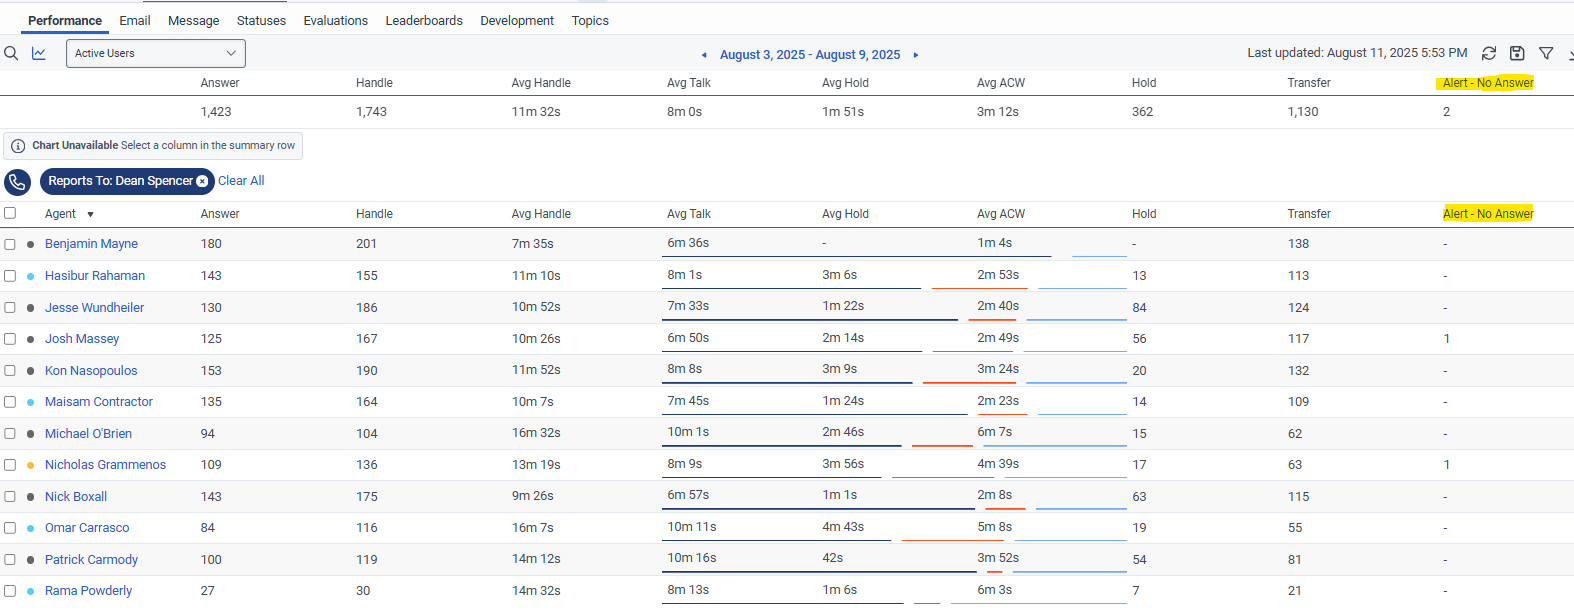Screen dimensions: 1574x610
Task: Click the Clear All filters link
Action: pos(241,181)
